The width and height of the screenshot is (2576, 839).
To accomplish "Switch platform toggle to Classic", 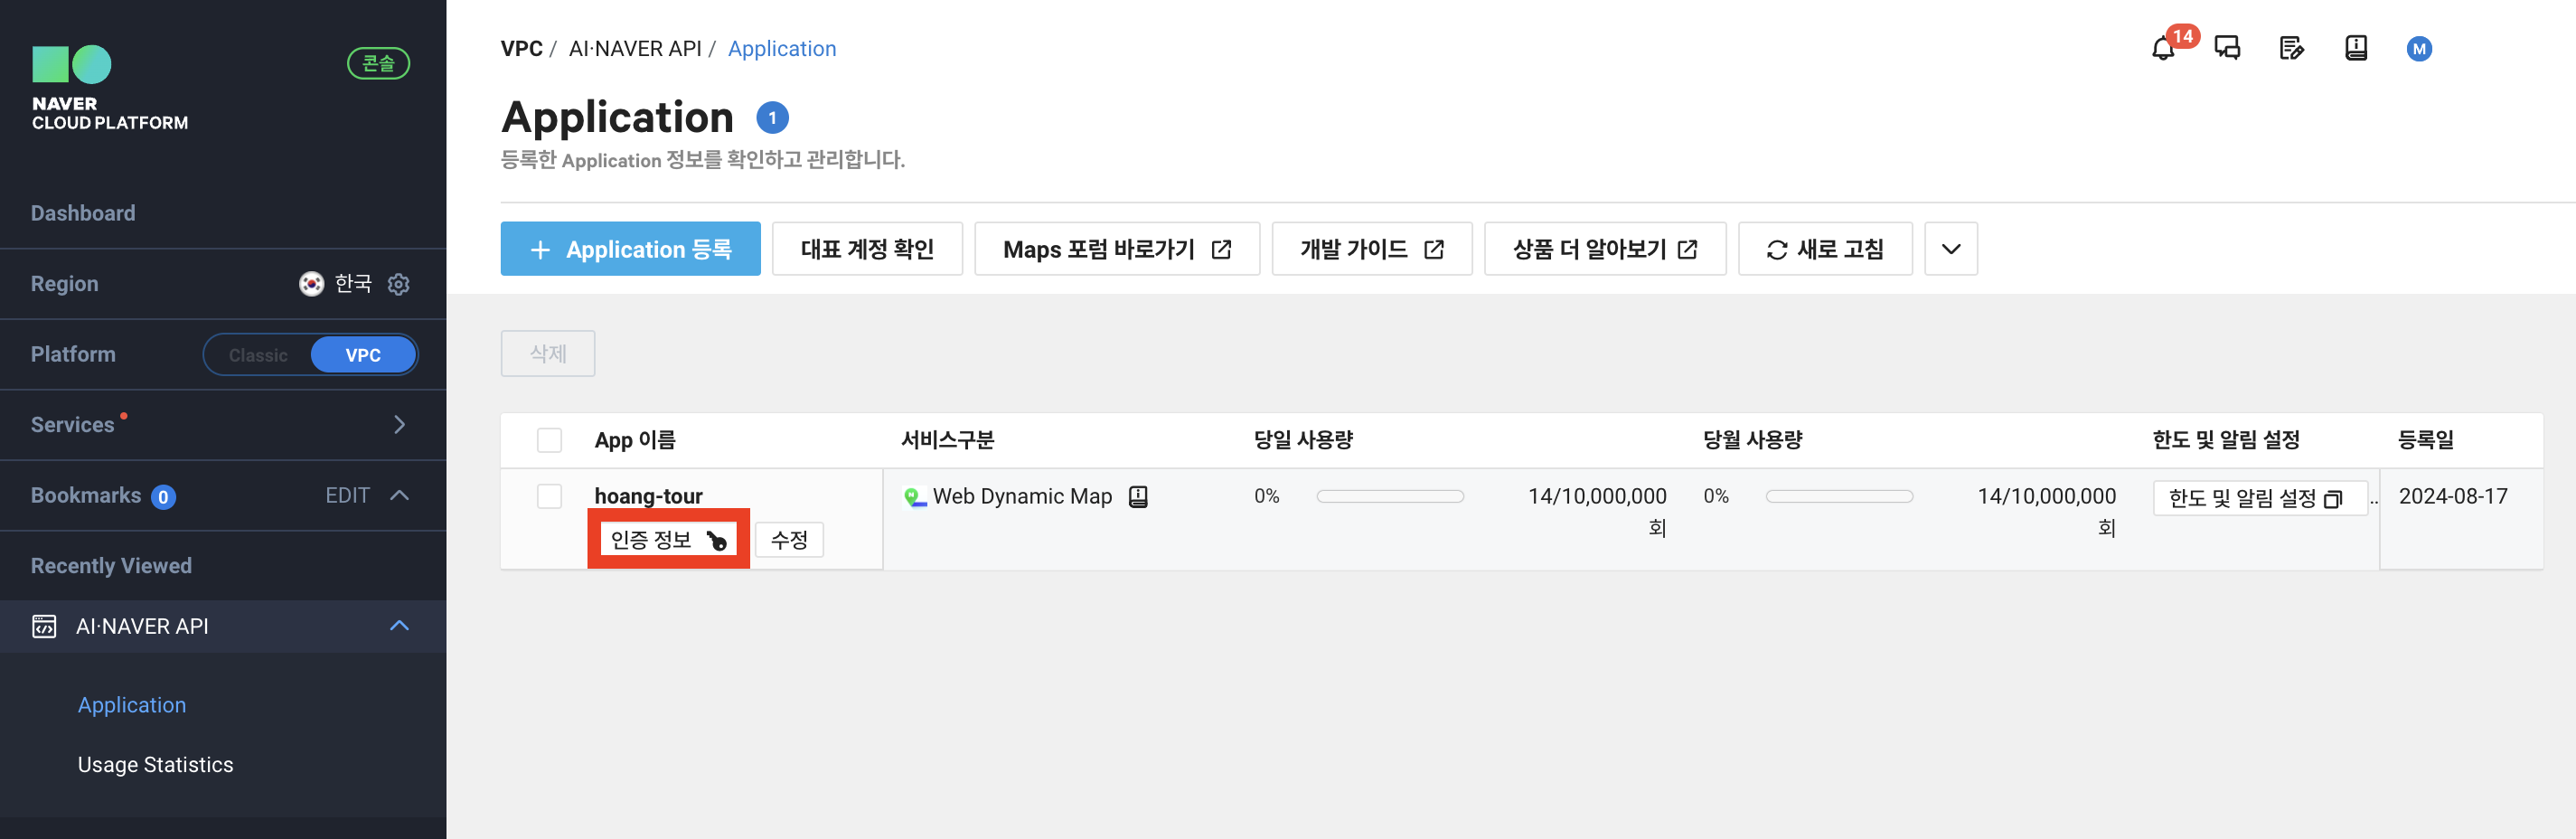I will click(x=258, y=355).
